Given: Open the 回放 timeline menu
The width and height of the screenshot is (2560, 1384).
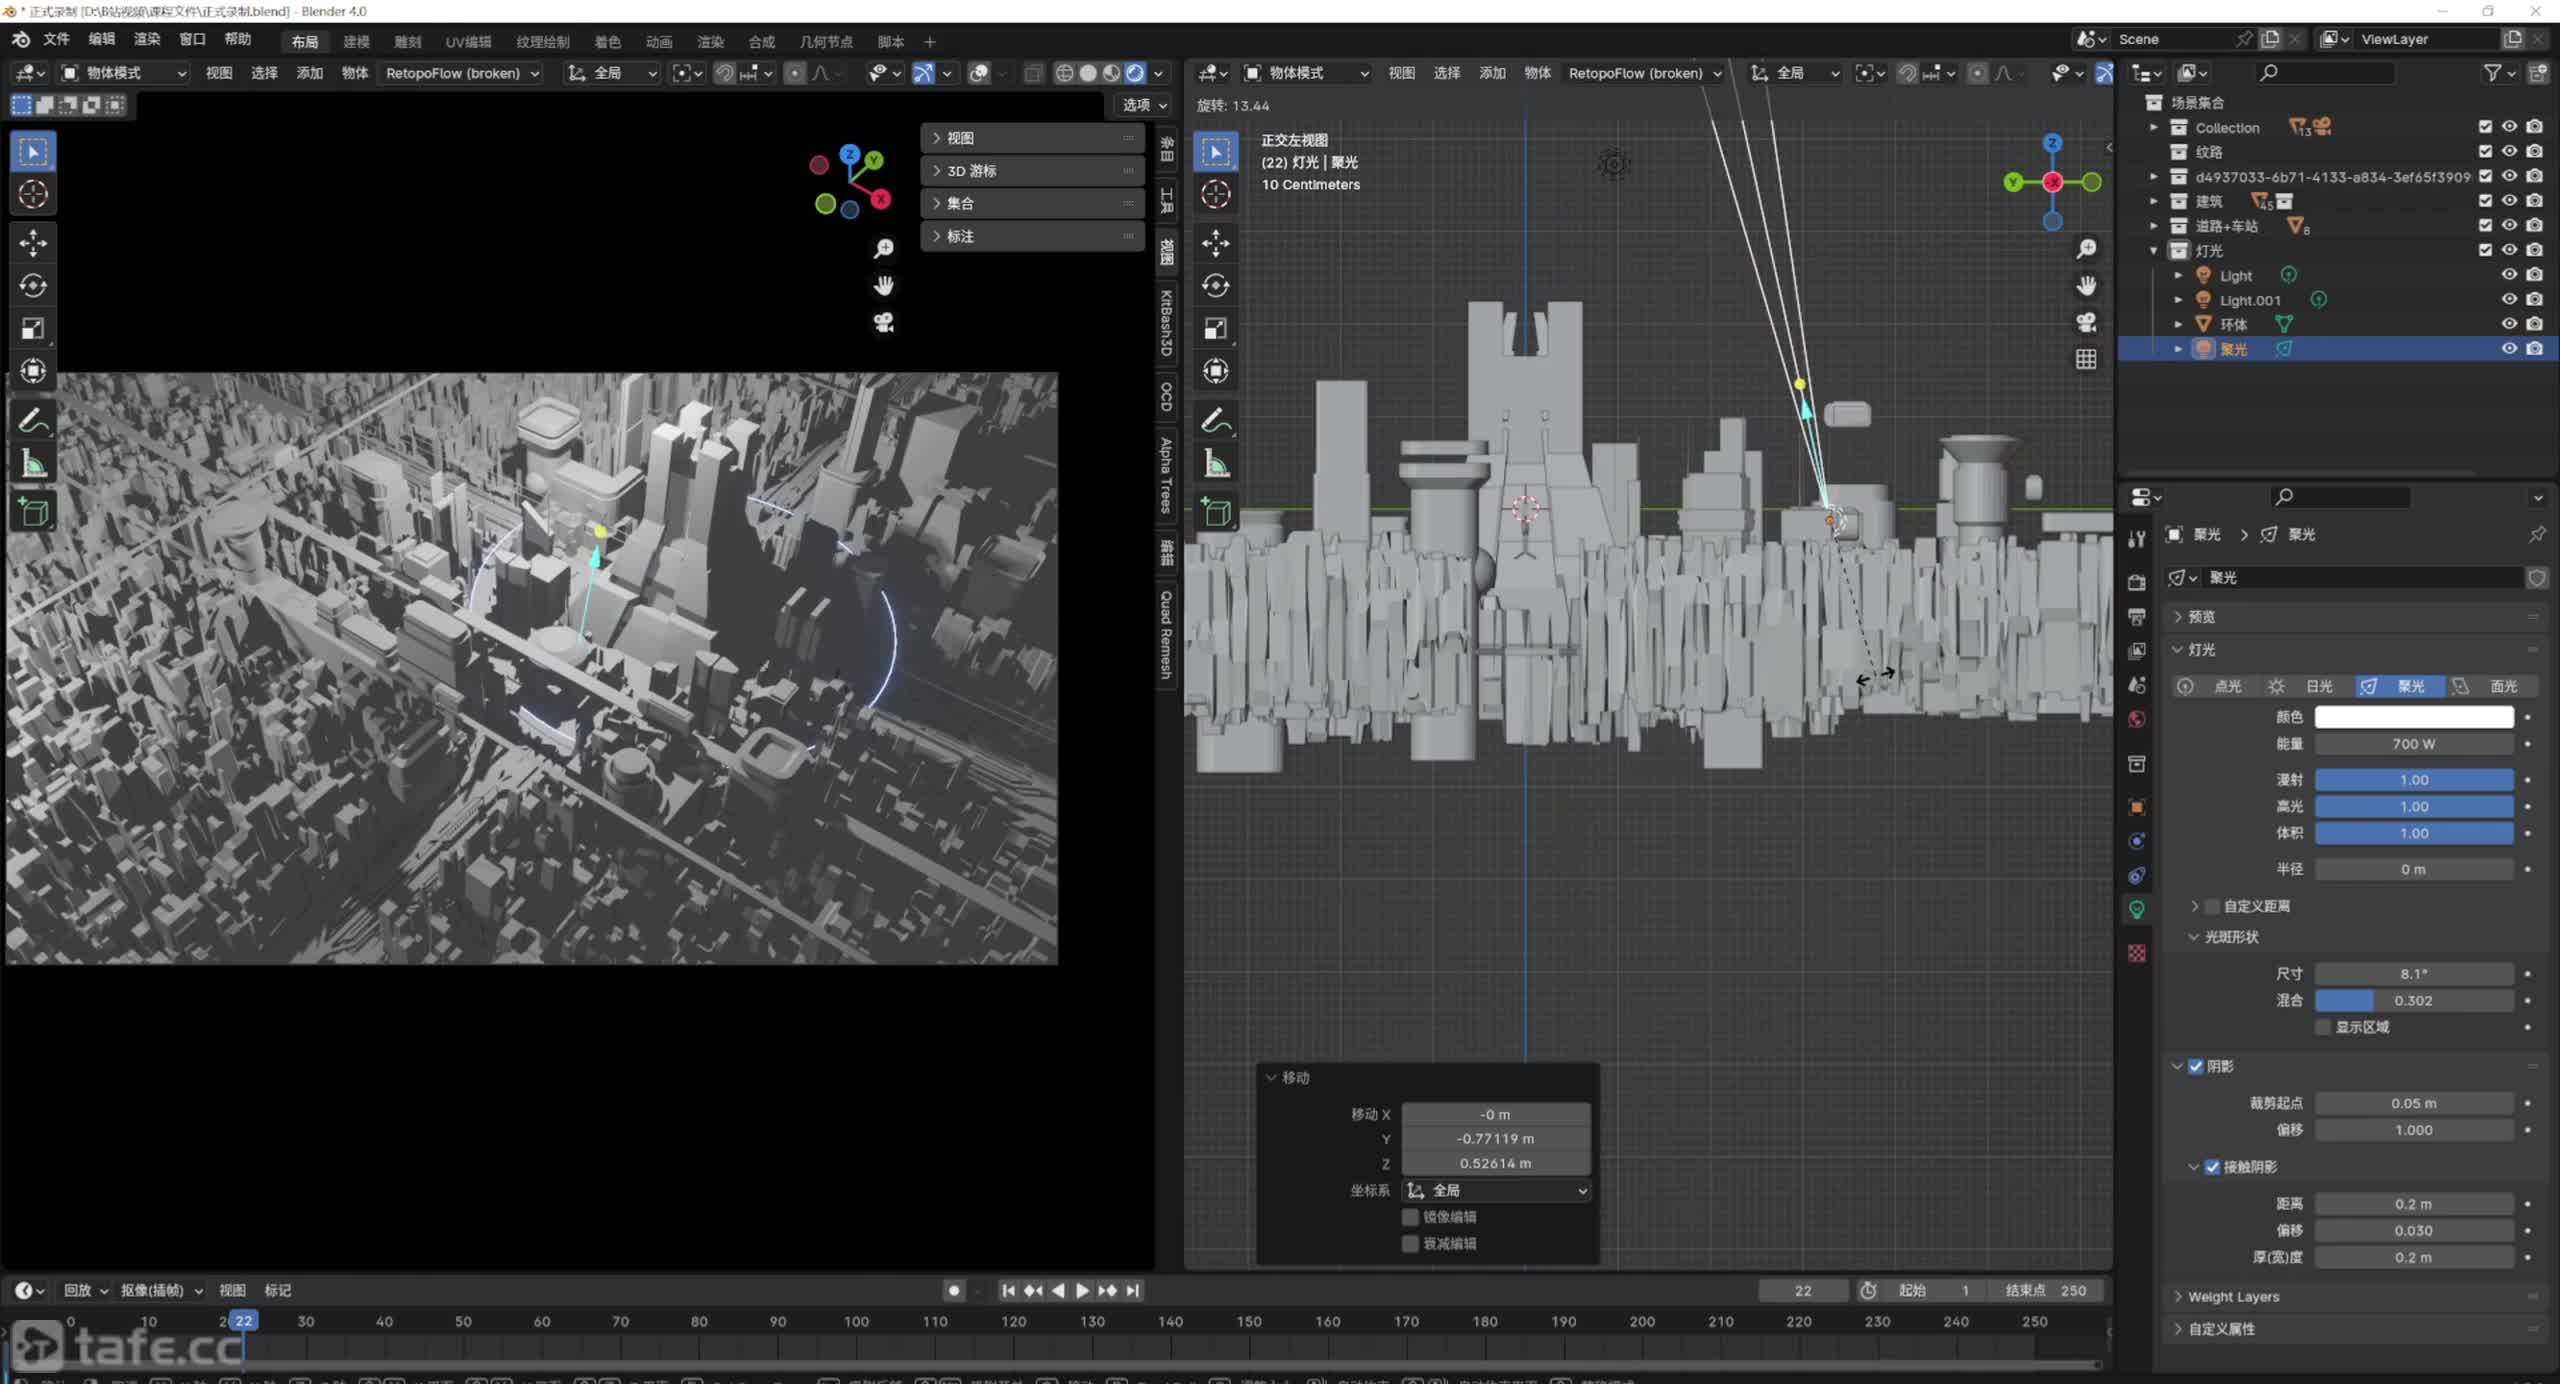Looking at the screenshot, I should click(85, 1290).
